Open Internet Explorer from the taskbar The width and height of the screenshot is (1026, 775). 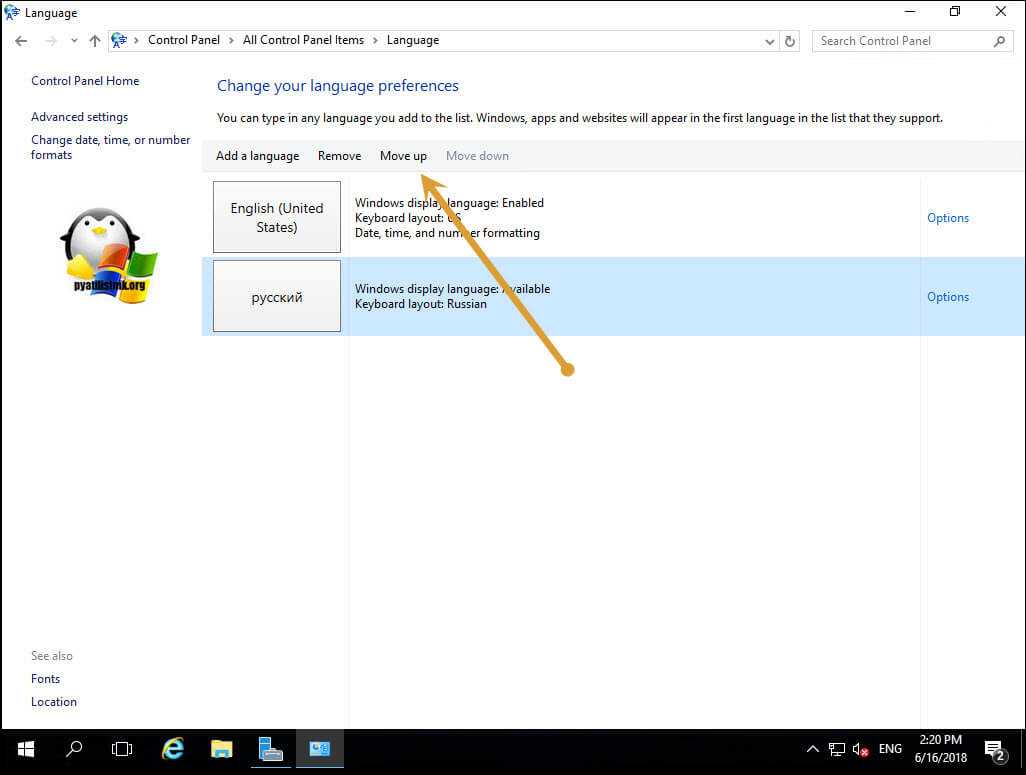[x=173, y=748]
